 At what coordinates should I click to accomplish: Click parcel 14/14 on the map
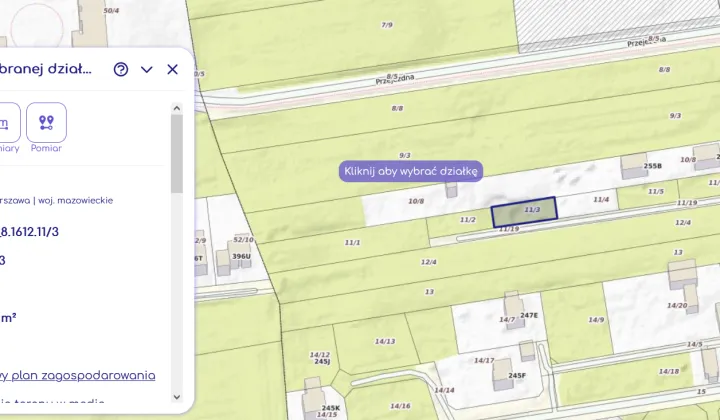click(444, 390)
